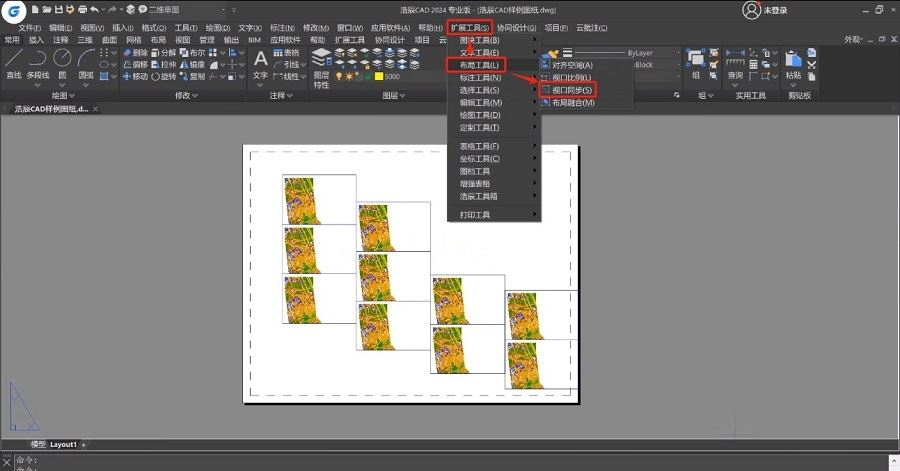Open 图层特性 layer properties
Screen dimensions: 900x471
[x=321, y=68]
